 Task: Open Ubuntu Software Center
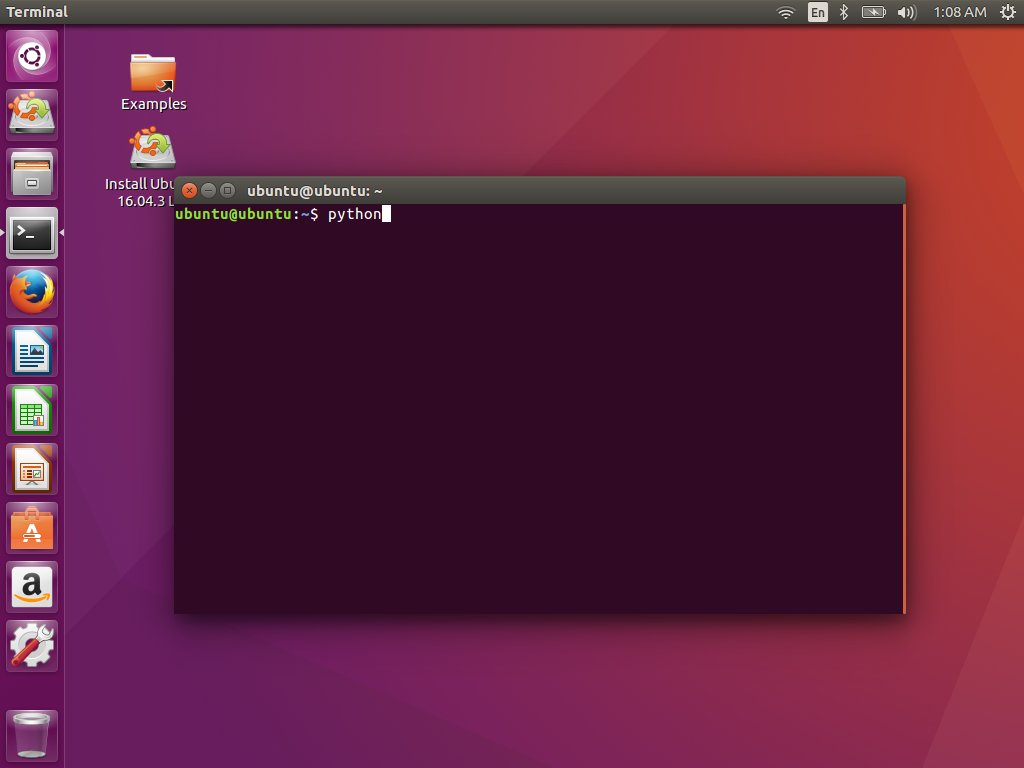31,528
